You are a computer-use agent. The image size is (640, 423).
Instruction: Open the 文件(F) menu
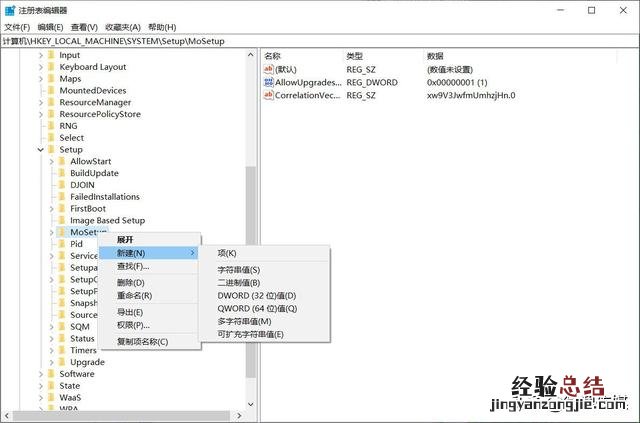pos(17,27)
